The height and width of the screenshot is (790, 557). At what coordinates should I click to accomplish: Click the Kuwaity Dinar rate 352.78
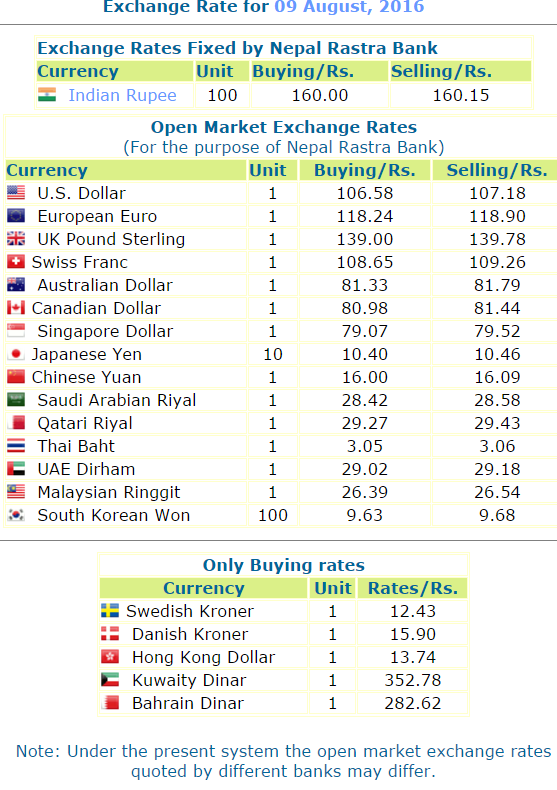pos(412,680)
